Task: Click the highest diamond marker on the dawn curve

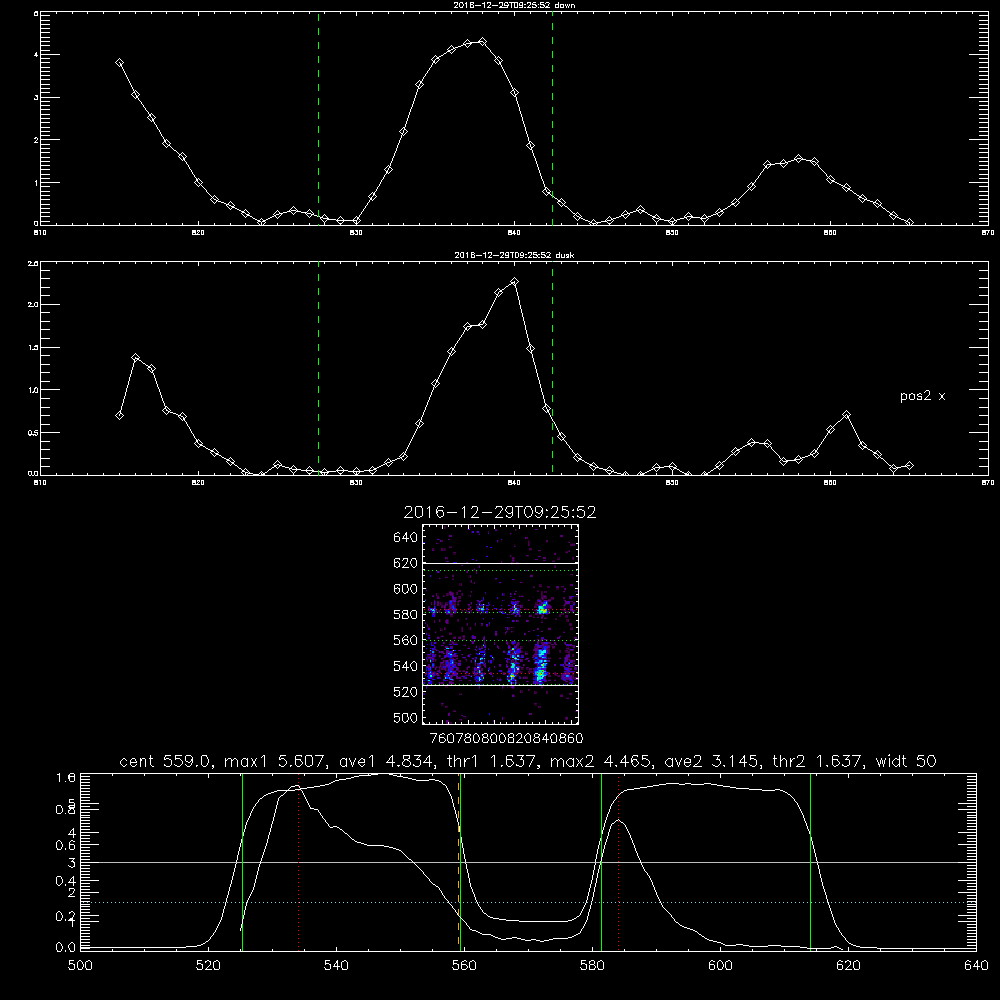Action: click(483, 42)
